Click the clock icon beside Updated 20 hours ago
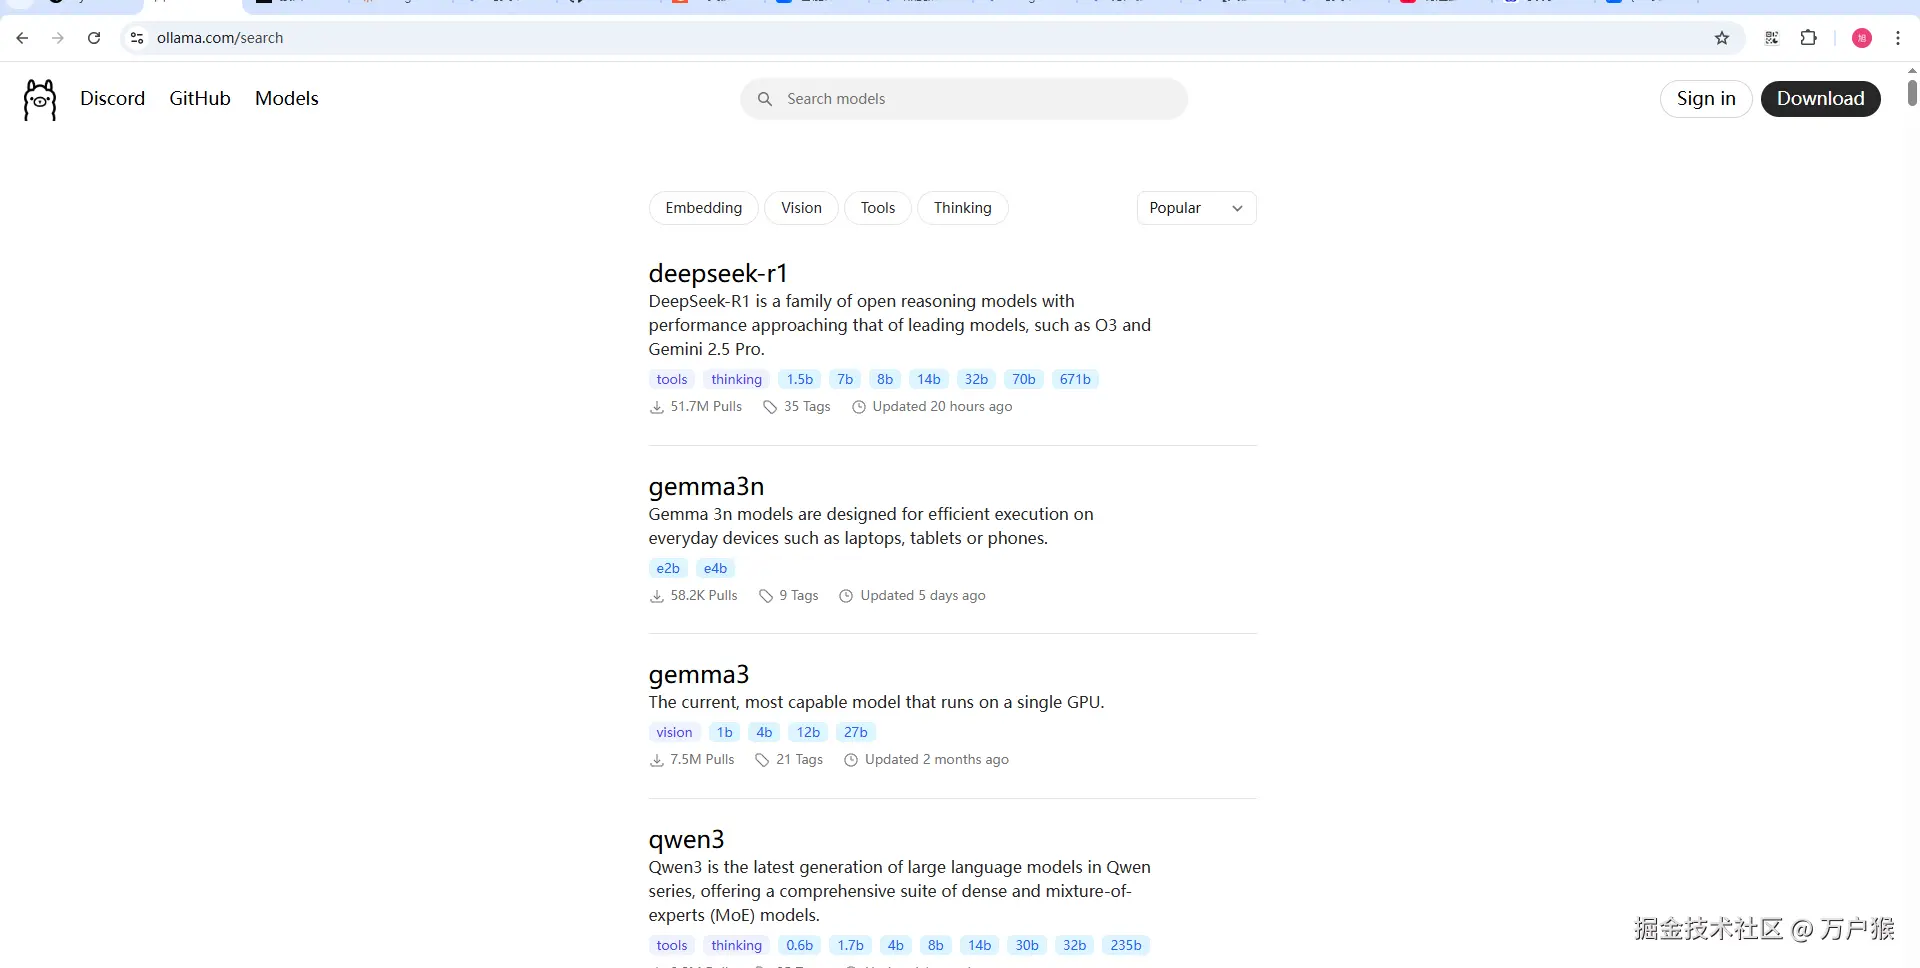The width and height of the screenshot is (1920, 968). point(859,407)
